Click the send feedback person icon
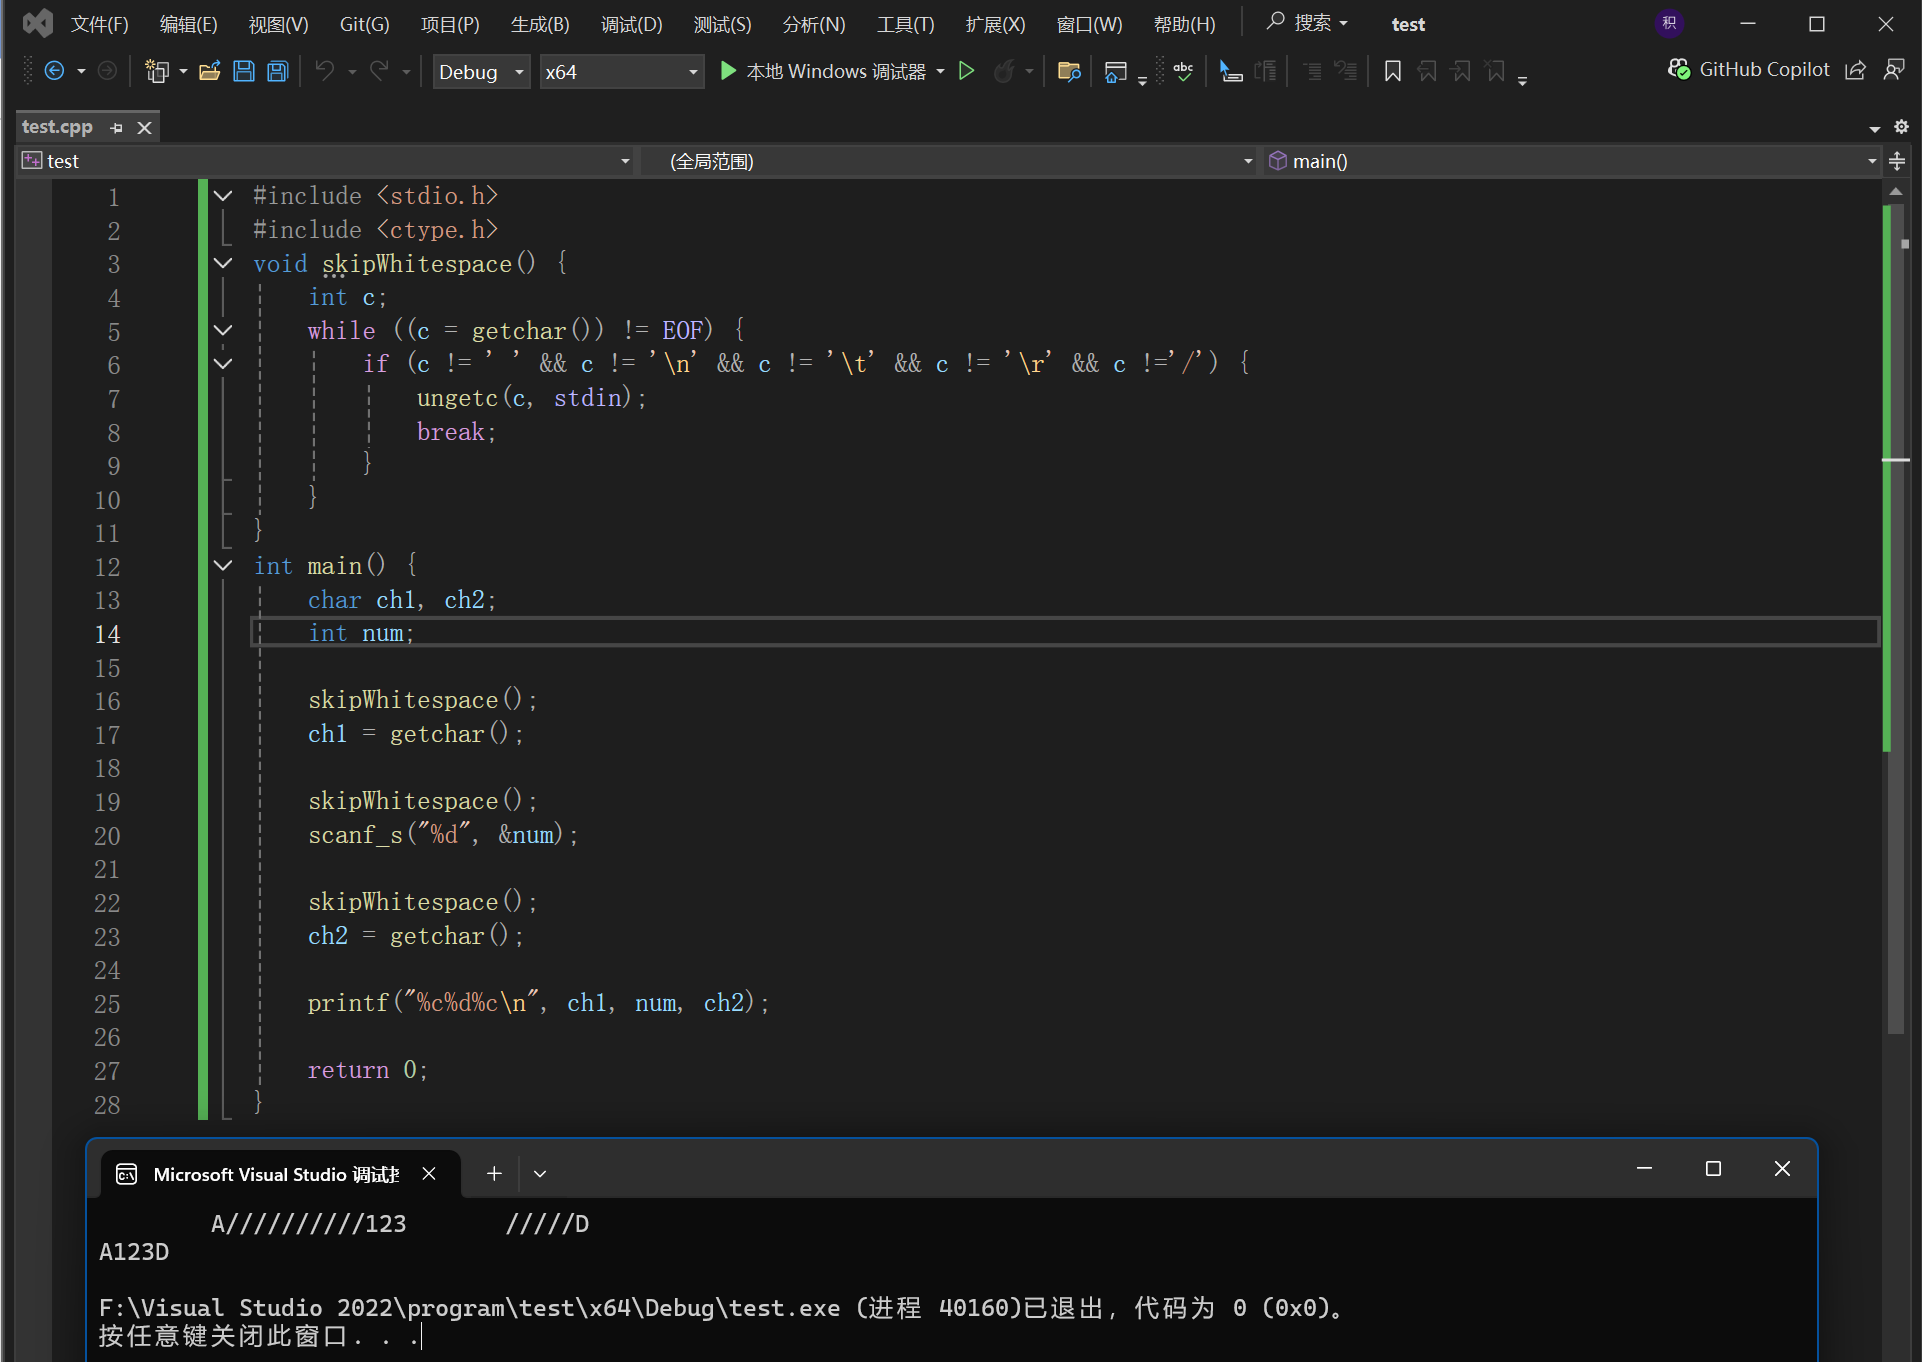 [1893, 69]
